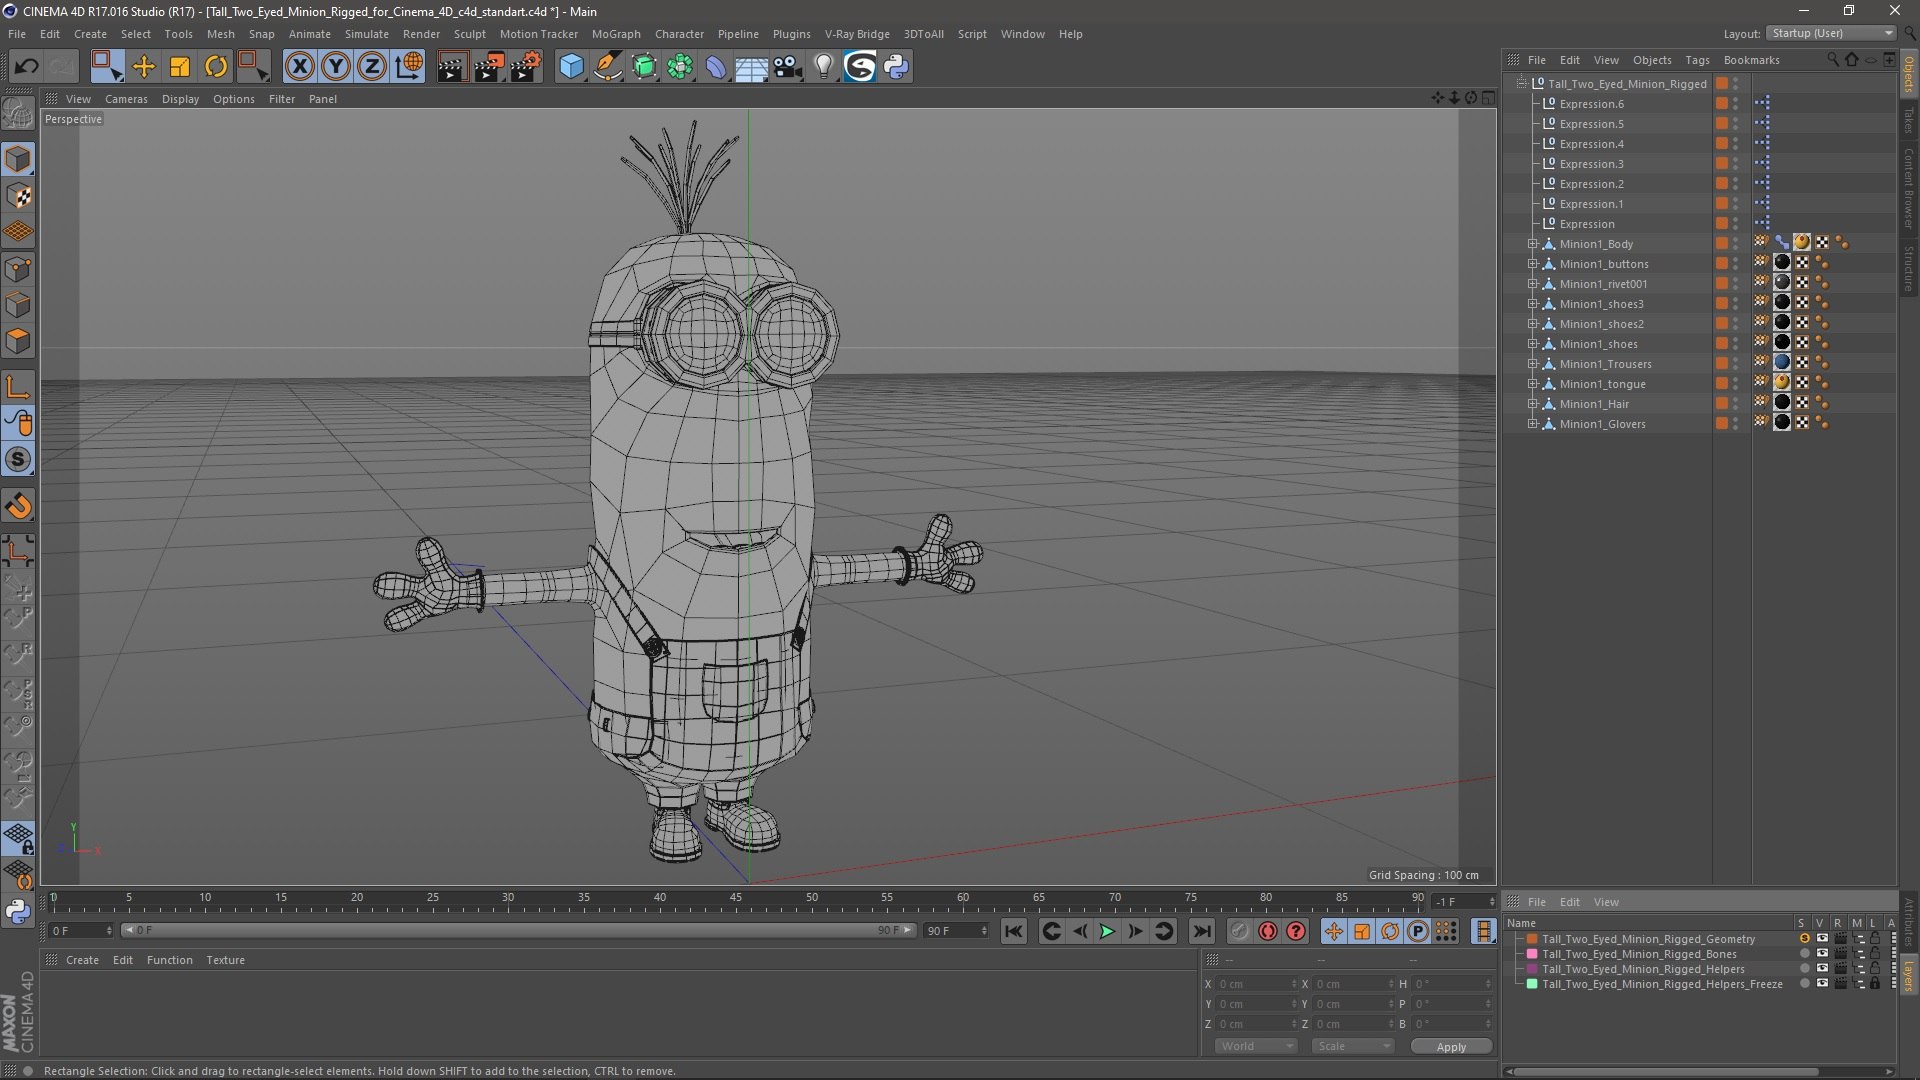Open the Scale mode dropdown
Image resolution: width=1920 pixels, height=1080 pixels.
pos(1352,1046)
